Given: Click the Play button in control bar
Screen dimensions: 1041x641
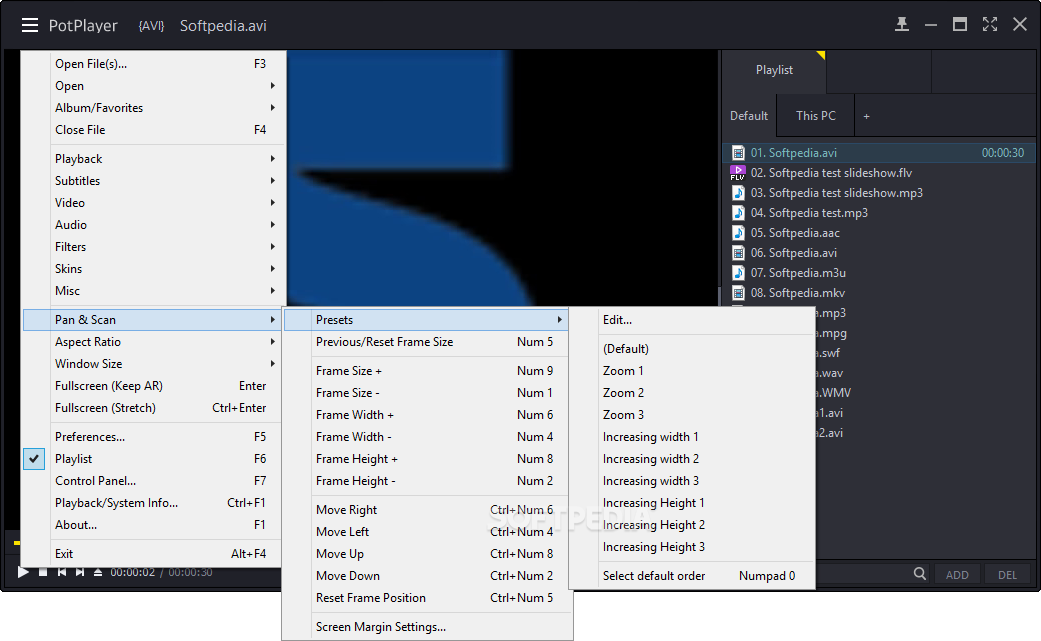Looking at the screenshot, I should tap(23, 572).
